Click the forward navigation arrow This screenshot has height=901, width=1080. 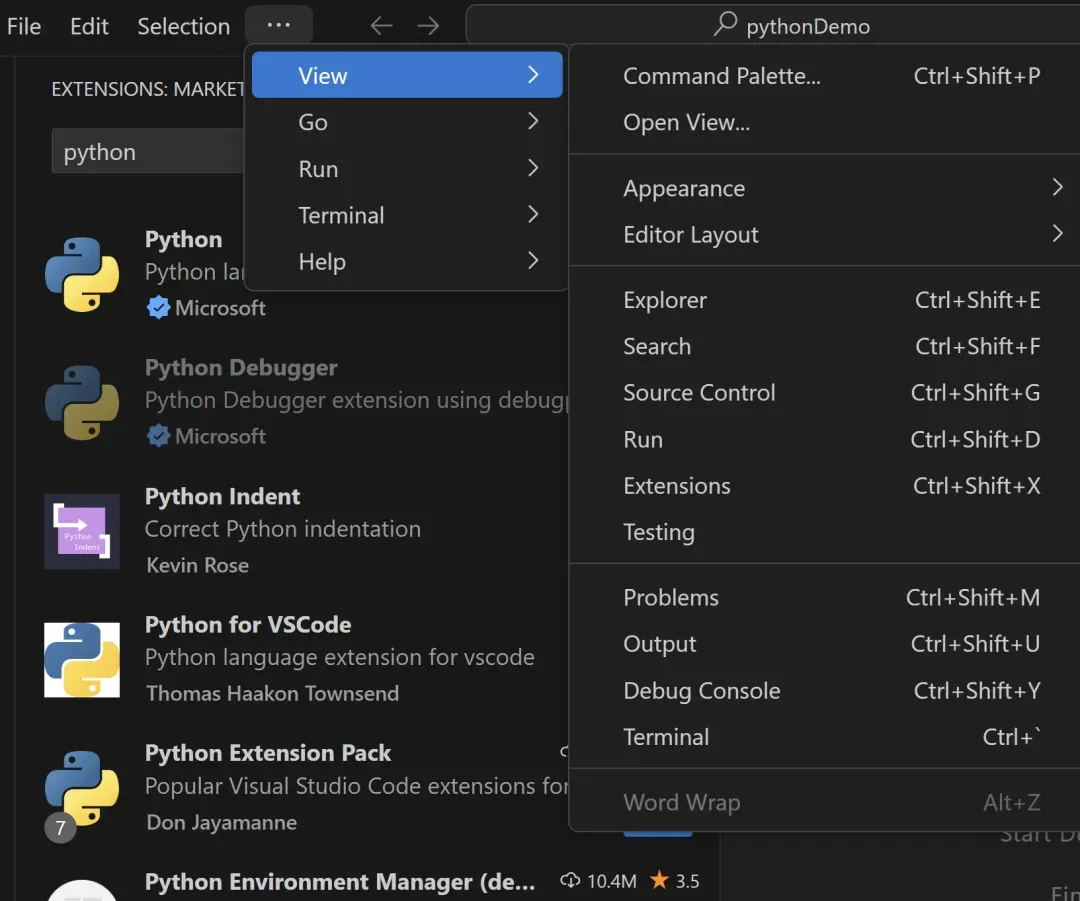click(428, 26)
